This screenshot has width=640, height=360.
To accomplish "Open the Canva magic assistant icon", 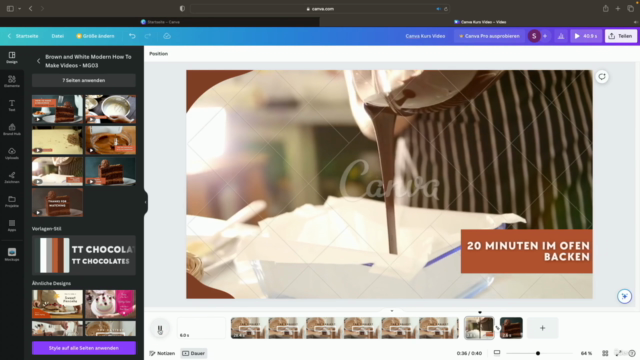I will coord(624,296).
